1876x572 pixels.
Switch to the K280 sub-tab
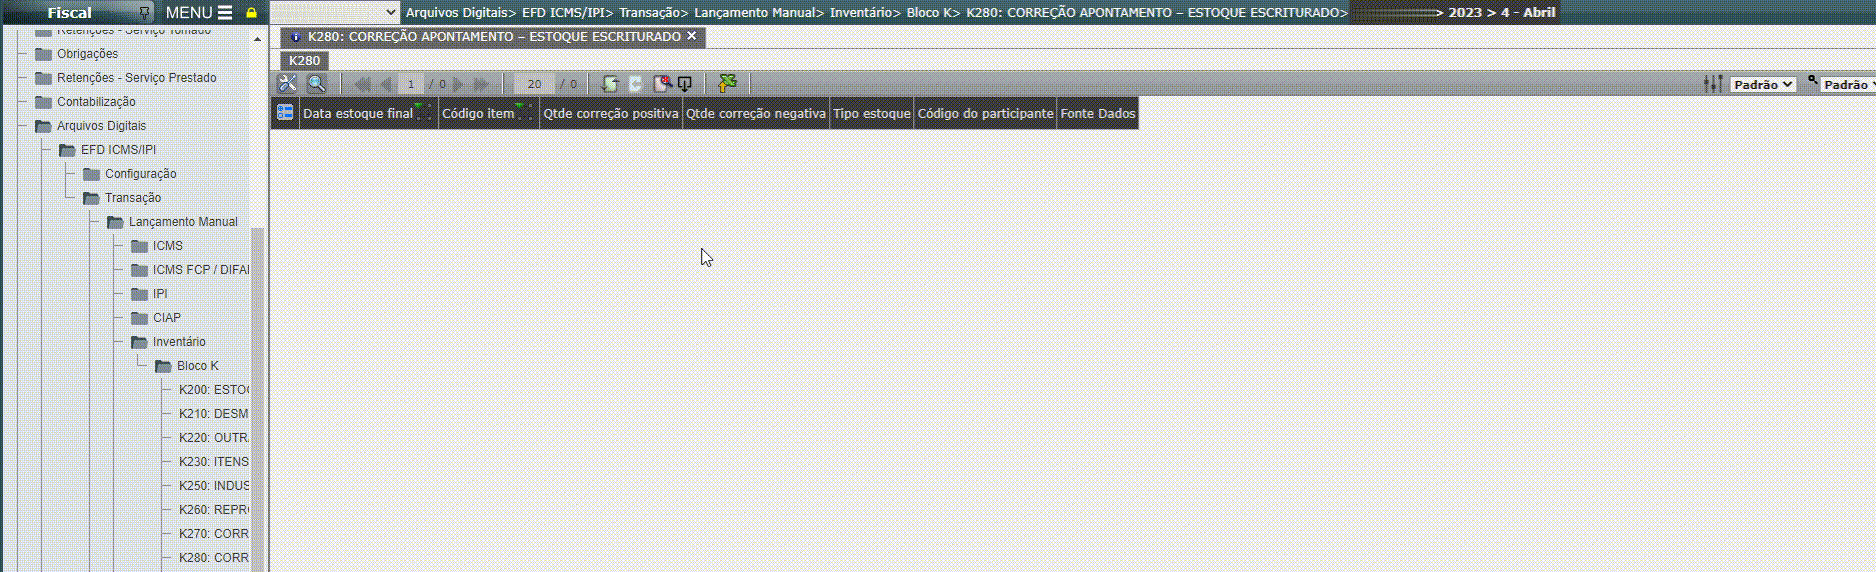(304, 60)
